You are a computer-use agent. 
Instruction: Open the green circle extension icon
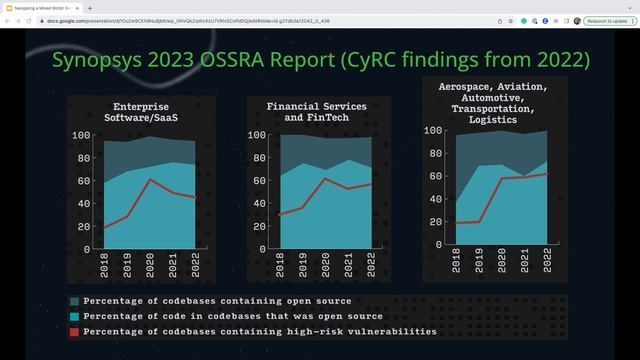point(524,21)
